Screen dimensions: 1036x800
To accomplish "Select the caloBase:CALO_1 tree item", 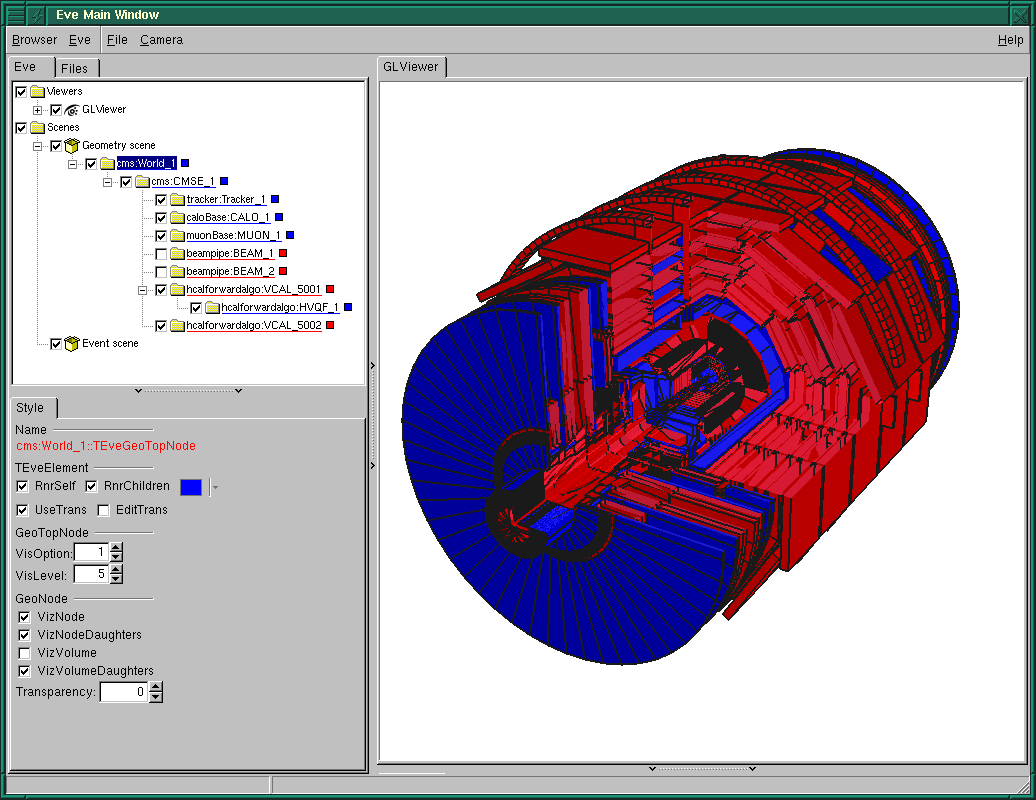I will [228, 218].
